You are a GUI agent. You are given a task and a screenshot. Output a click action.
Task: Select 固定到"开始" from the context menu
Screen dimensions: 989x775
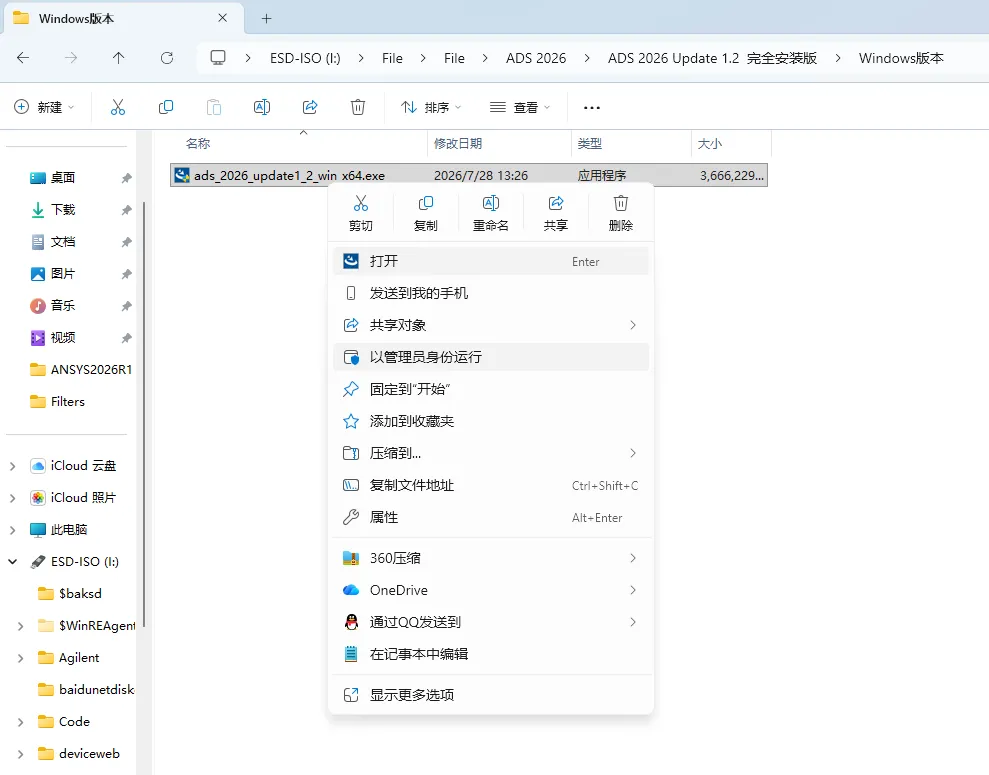coord(491,389)
